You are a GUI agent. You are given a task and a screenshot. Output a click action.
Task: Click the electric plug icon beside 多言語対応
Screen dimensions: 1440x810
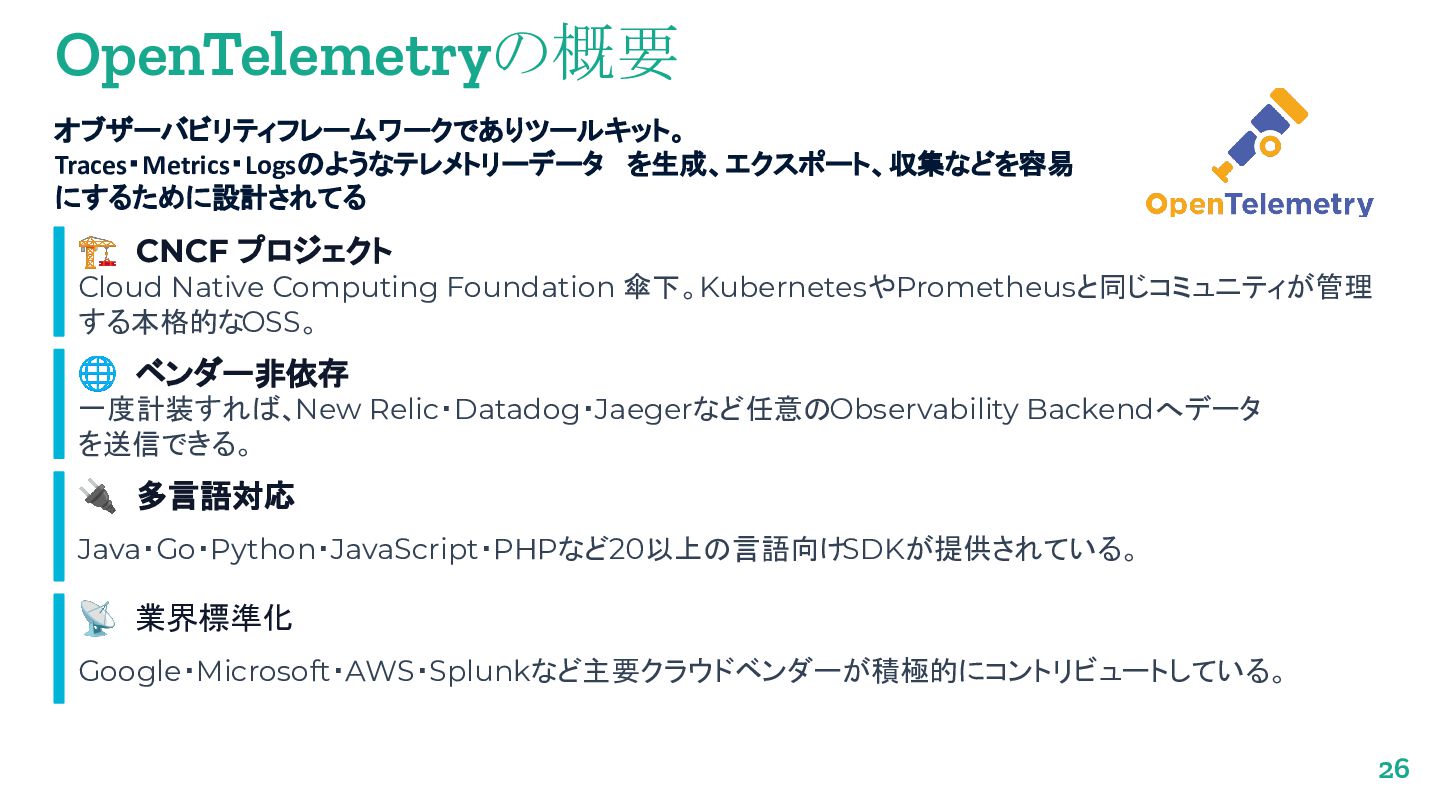tap(97, 496)
